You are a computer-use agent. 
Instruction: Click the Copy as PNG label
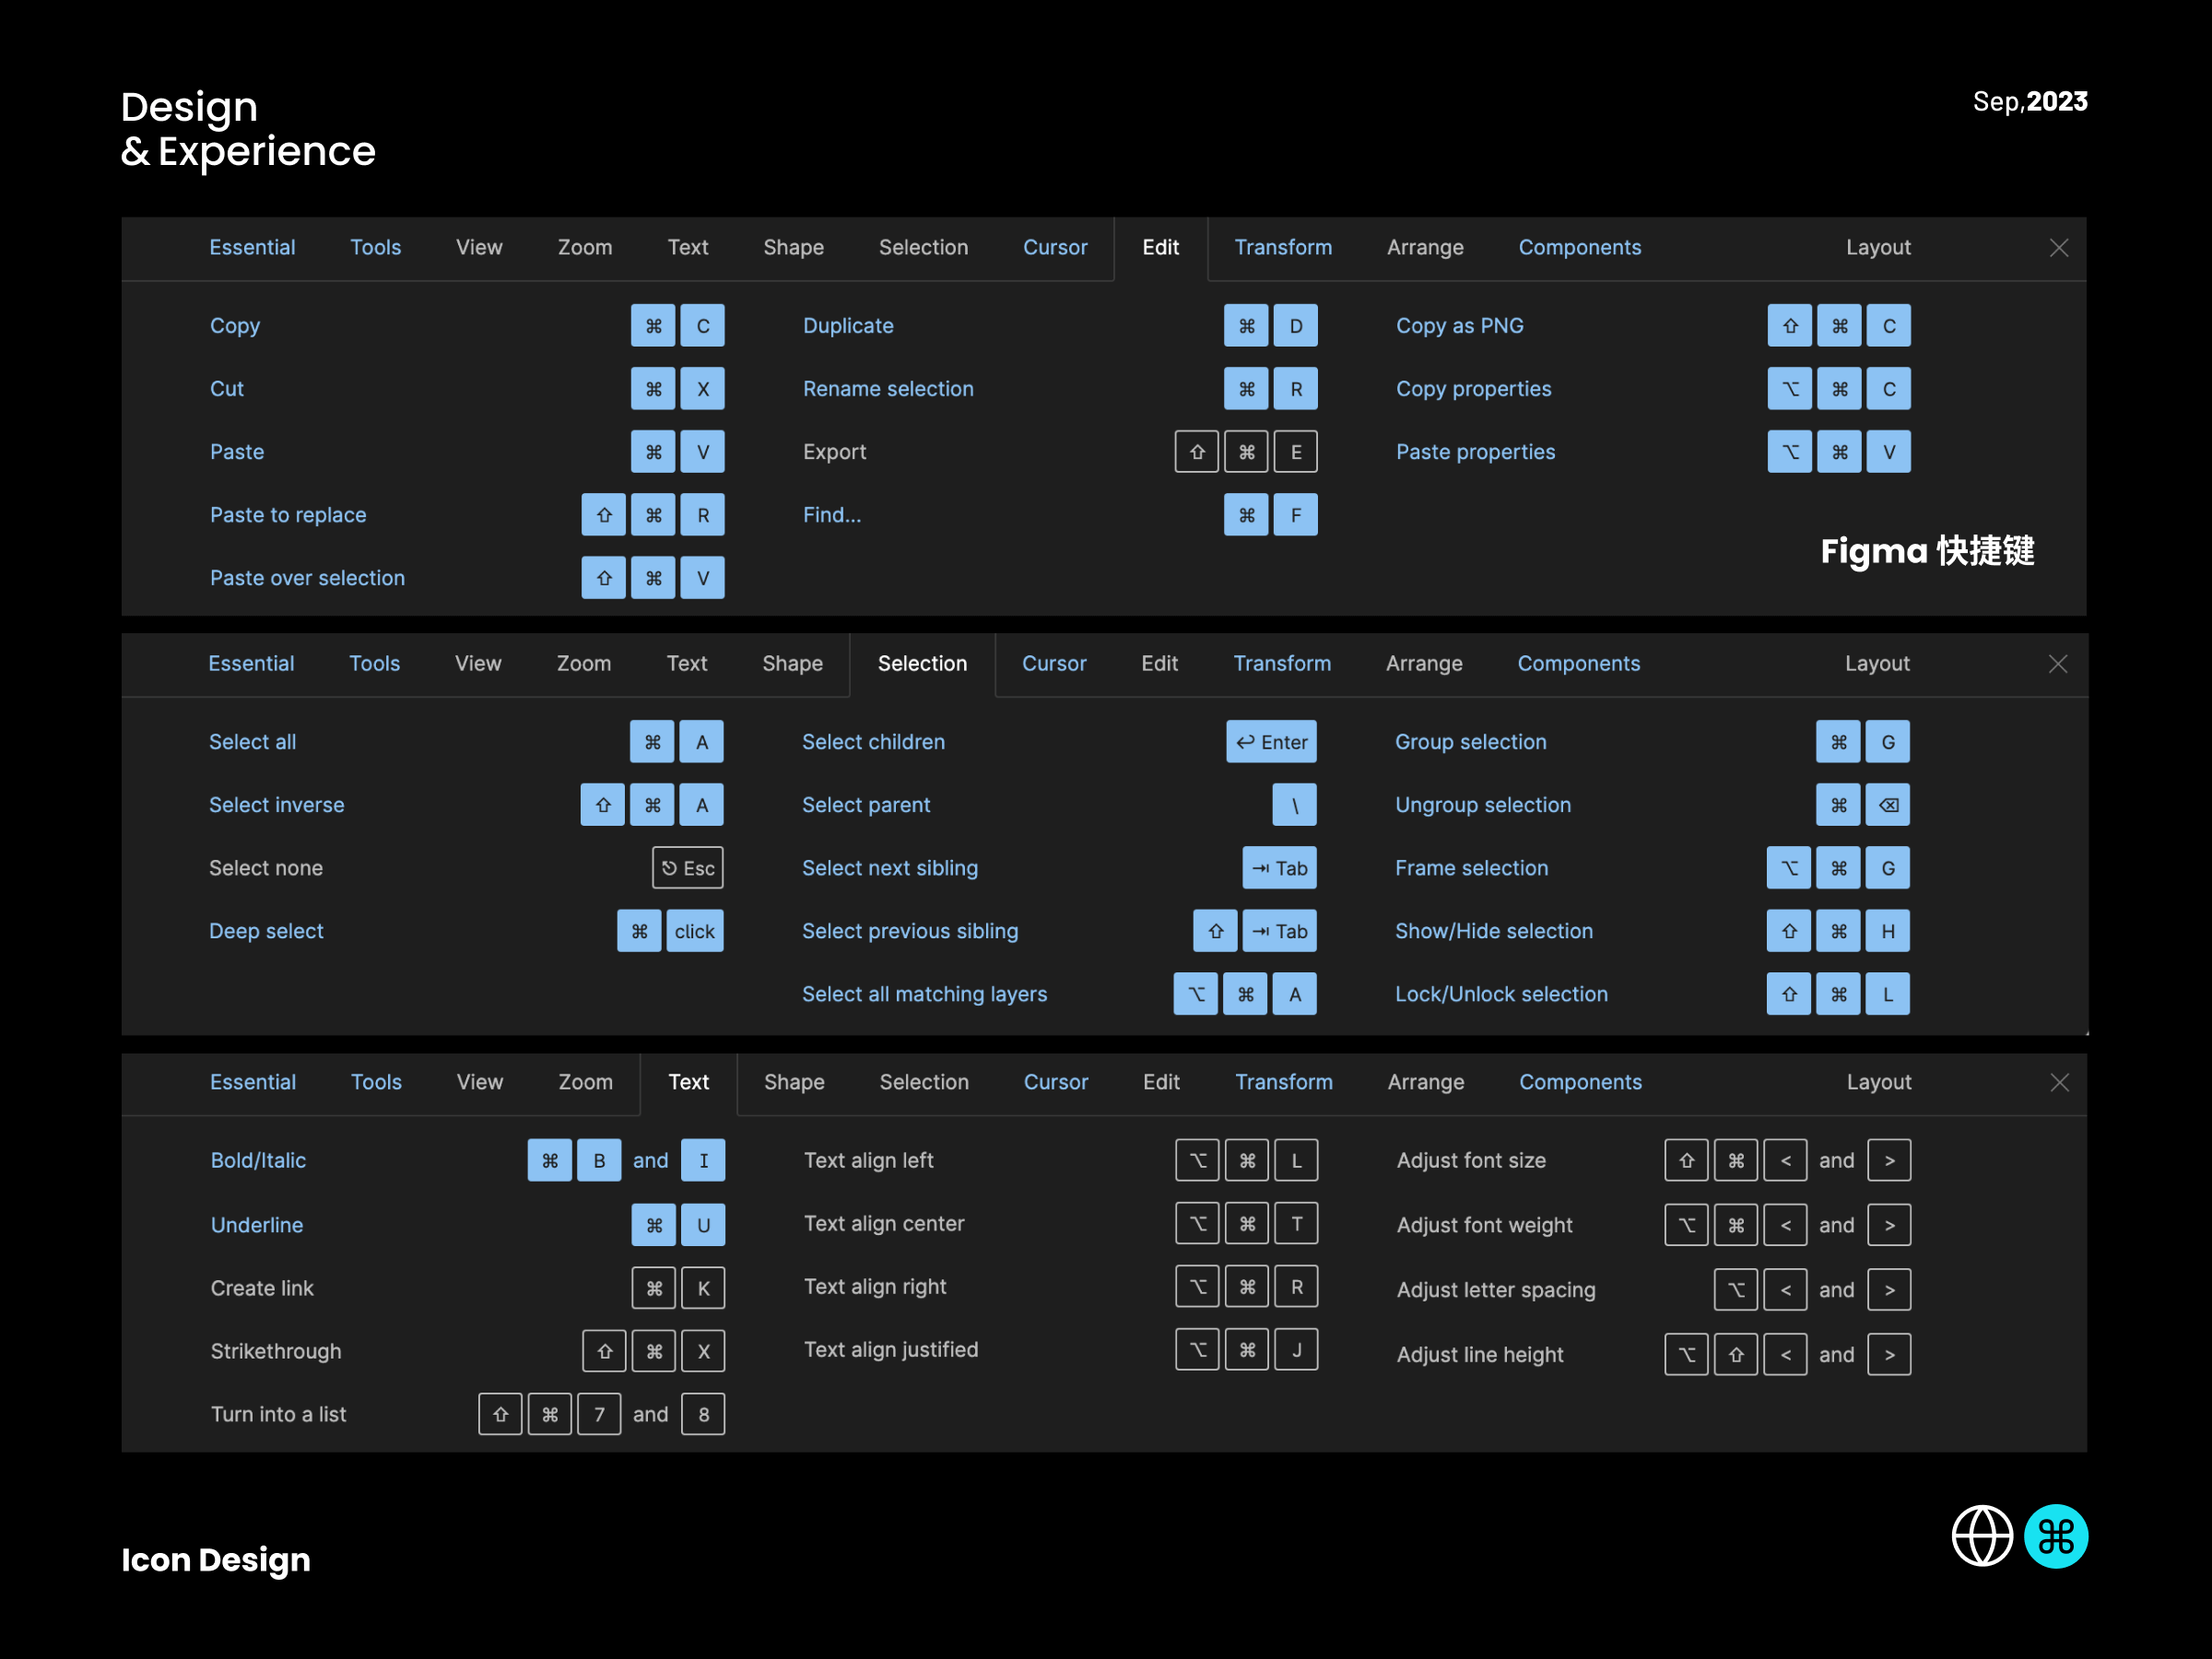(x=1459, y=326)
